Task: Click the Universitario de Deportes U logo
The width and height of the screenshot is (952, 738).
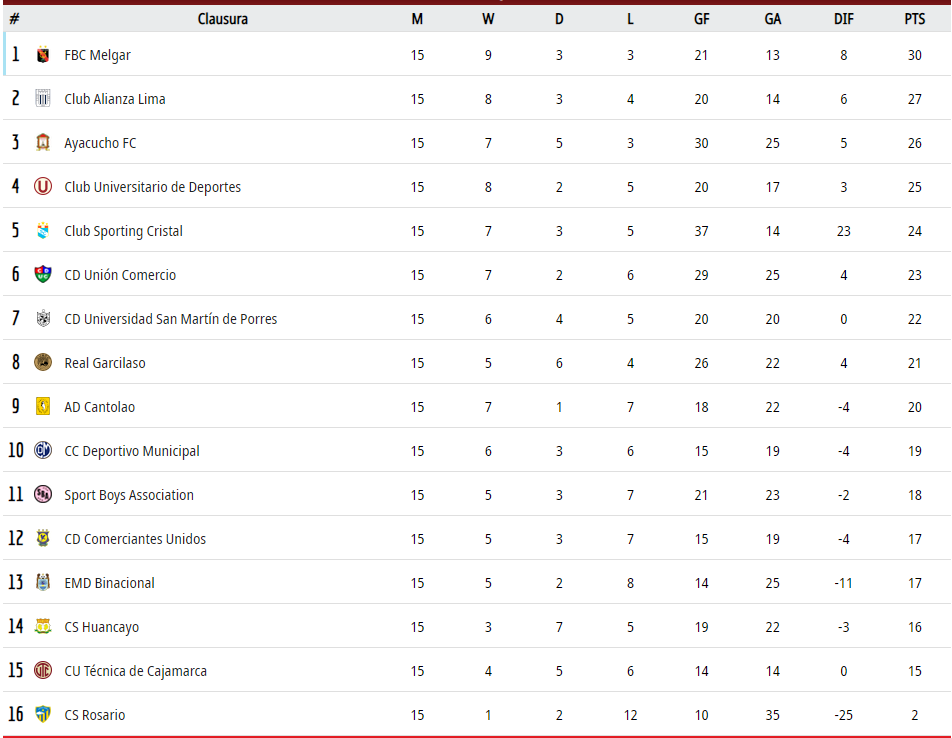Action: (42, 186)
